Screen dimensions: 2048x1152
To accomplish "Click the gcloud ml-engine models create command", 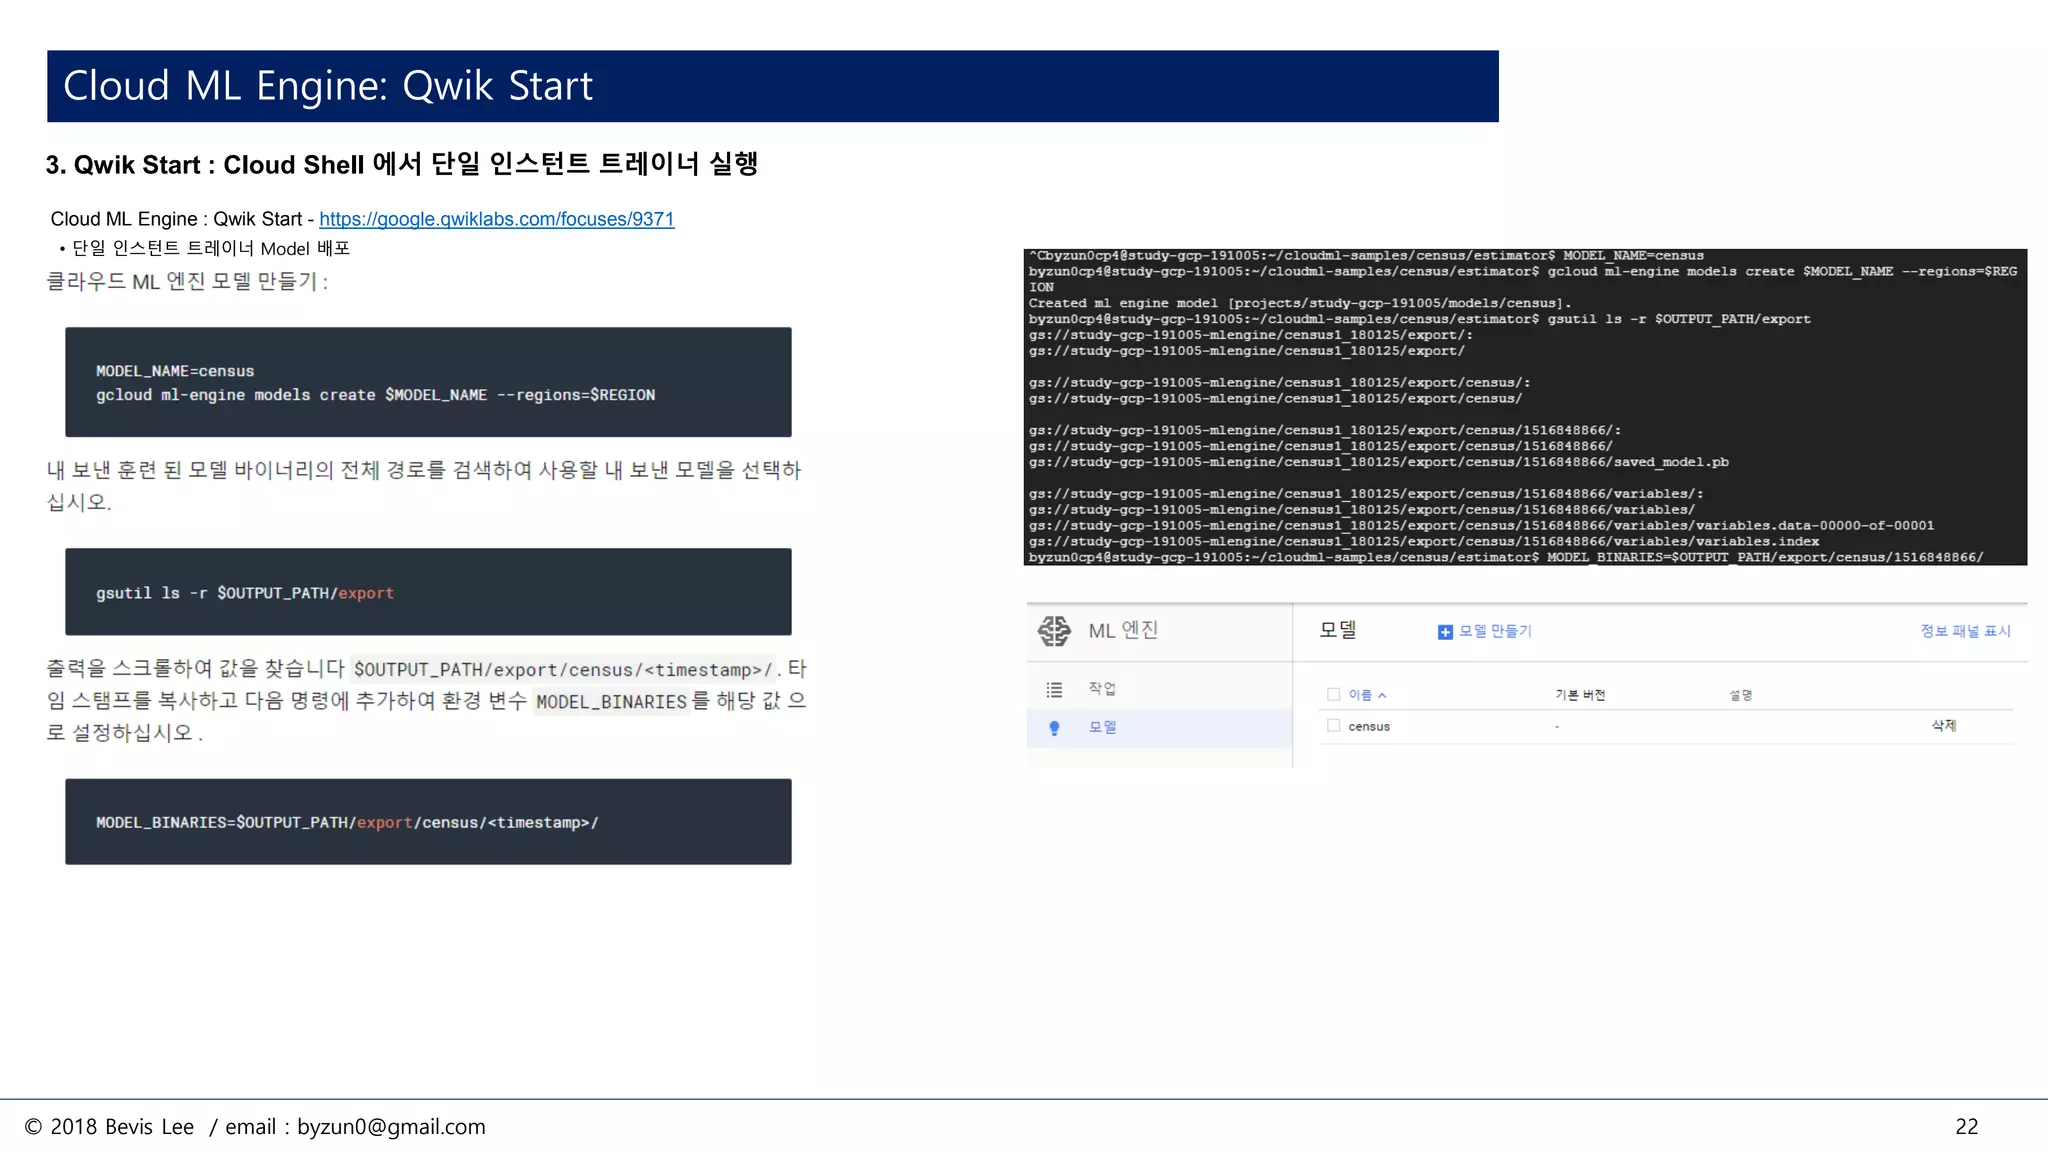I will coord(376,395).
